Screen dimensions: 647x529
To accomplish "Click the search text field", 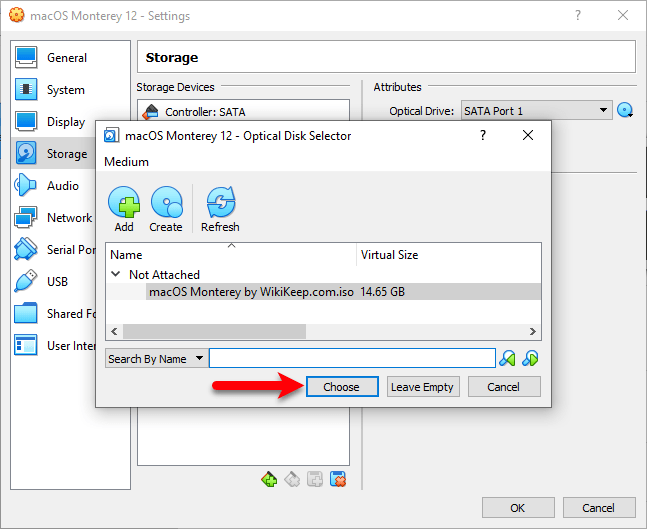I will pyautogui.click(x=352, y=358).
